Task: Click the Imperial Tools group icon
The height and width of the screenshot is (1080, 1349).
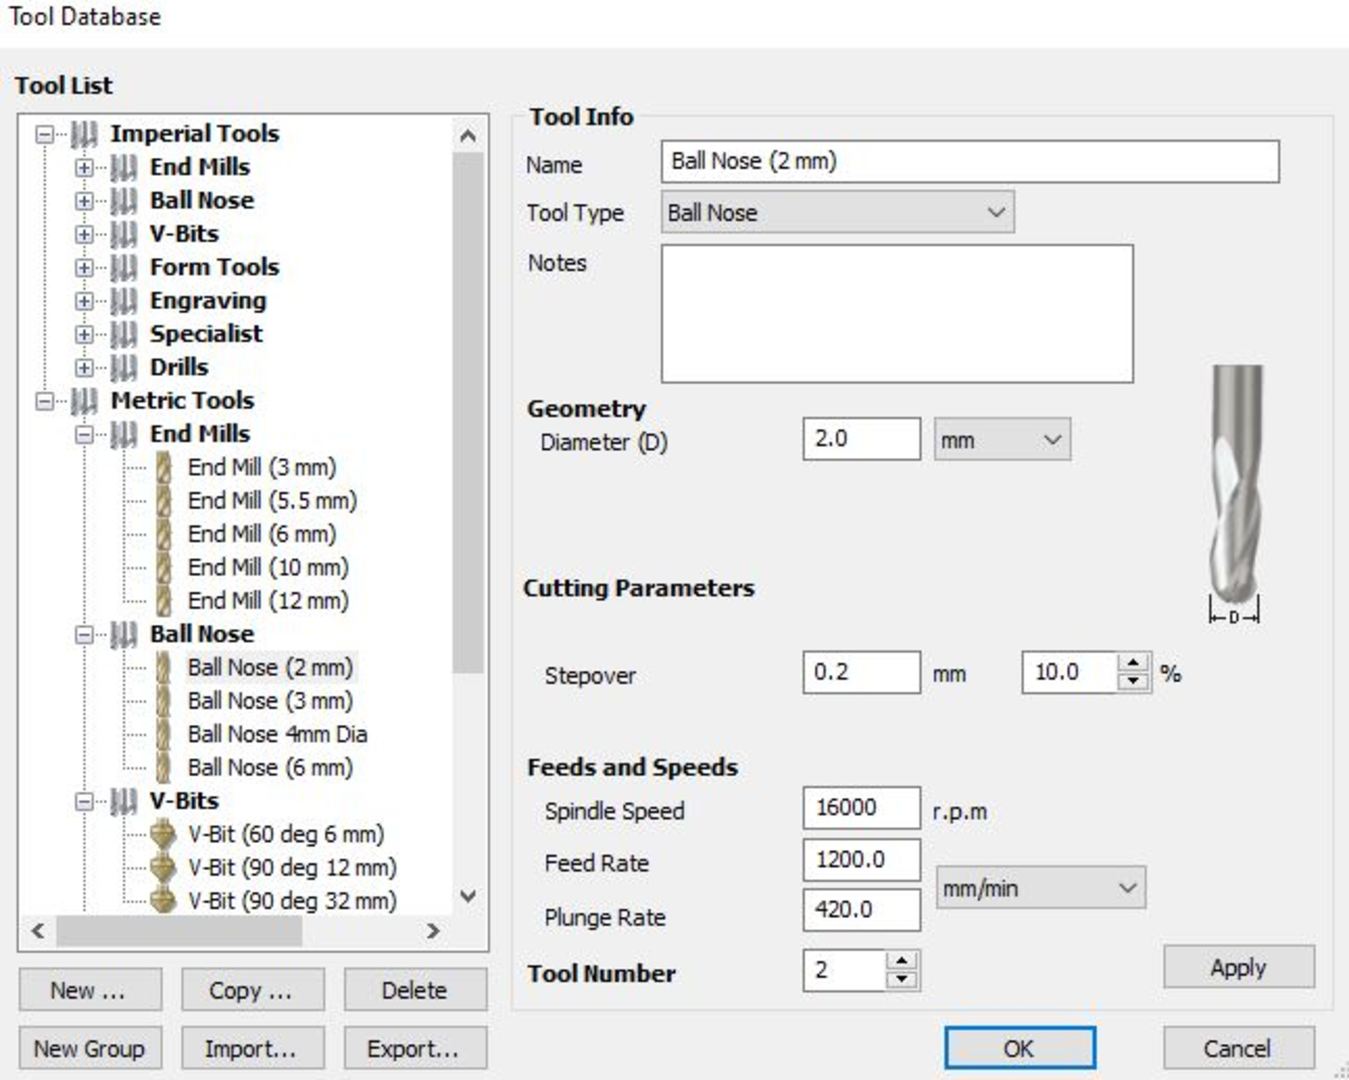Action: pyautogui.click(x=84, y=134)
